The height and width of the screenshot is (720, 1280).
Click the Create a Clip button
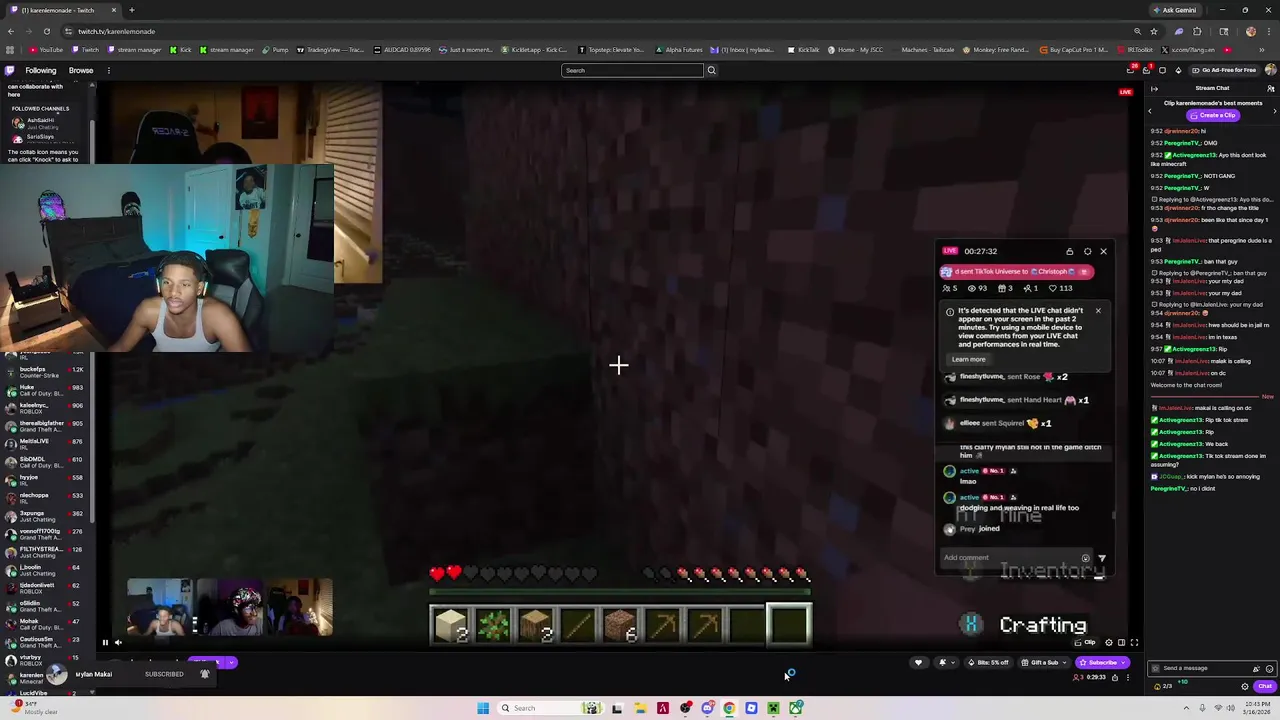[1213, 115]
